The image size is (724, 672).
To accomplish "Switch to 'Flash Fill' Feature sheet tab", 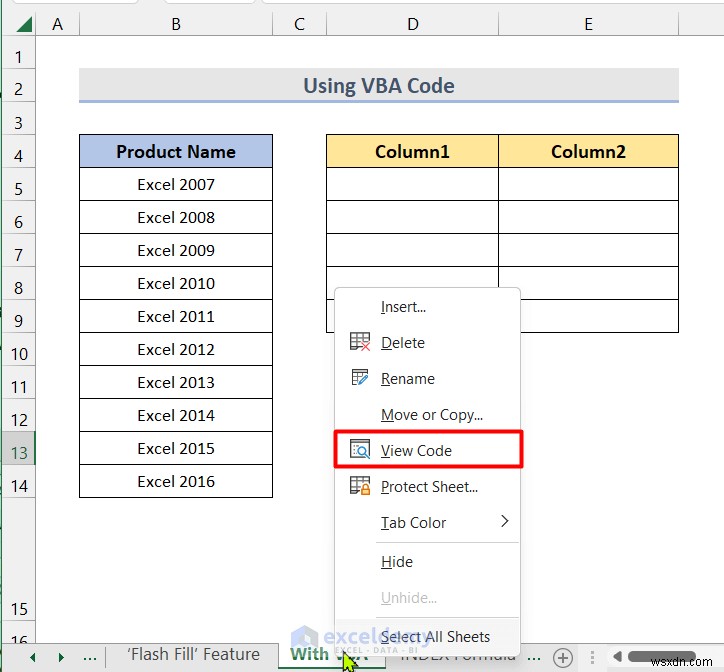I will point(193,654).
